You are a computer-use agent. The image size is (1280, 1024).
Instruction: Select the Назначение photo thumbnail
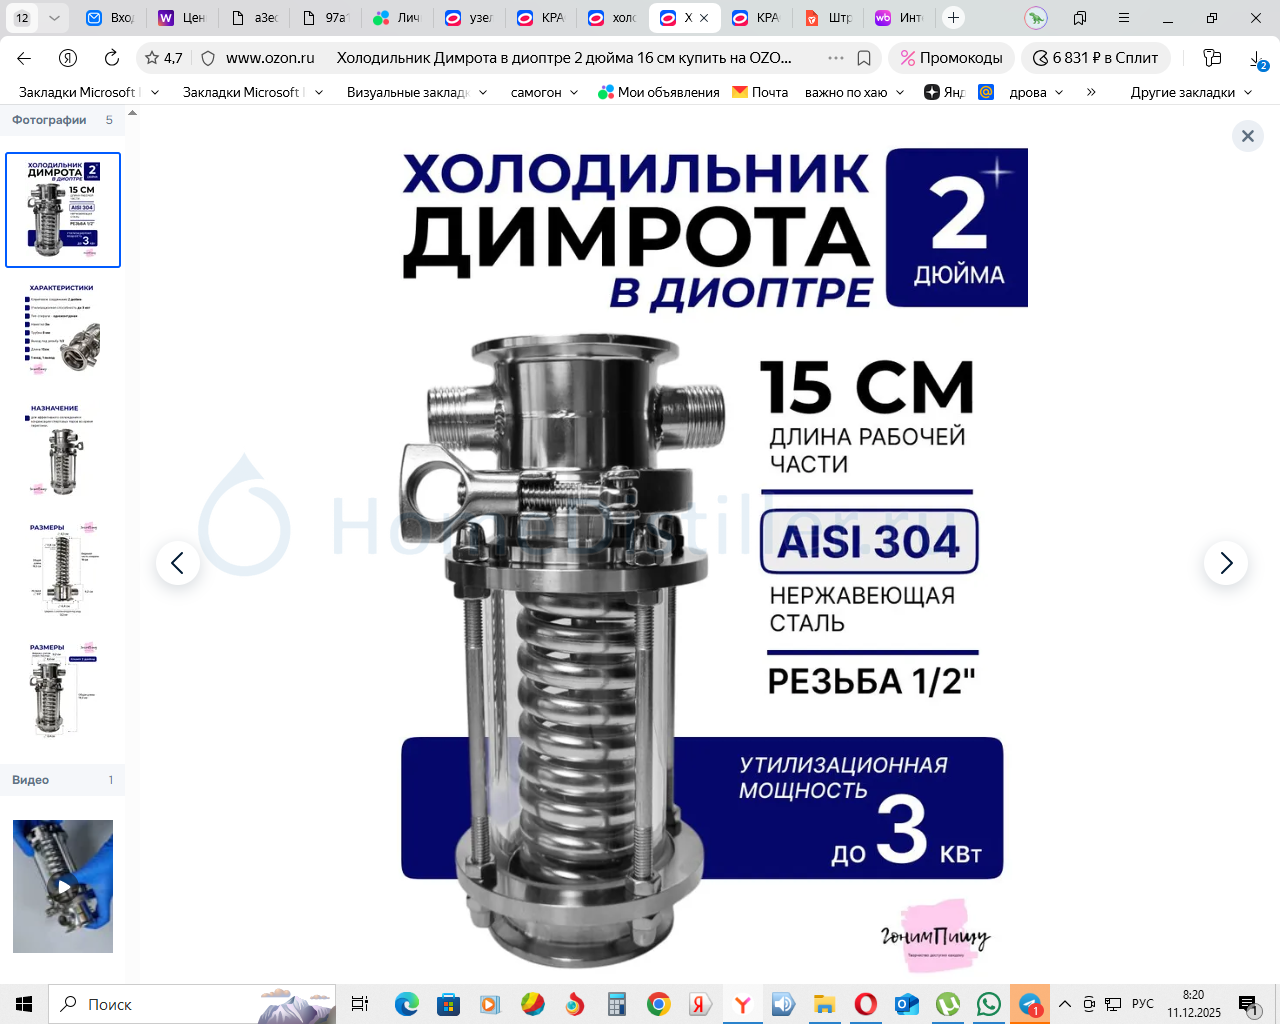pos(62,449)
